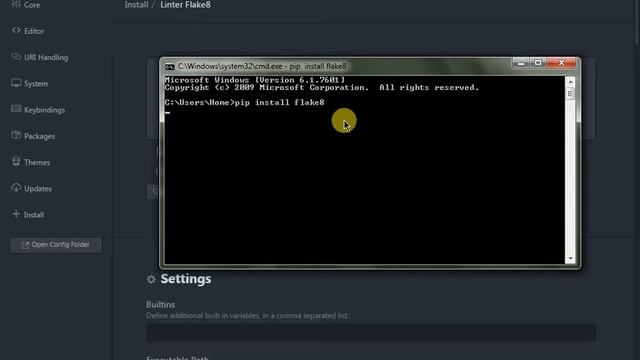The width and height of the screenshot is (640, 360).
Task: Click the Copyright Microsoft Corporation line
Action: click(x=322, y=88)
